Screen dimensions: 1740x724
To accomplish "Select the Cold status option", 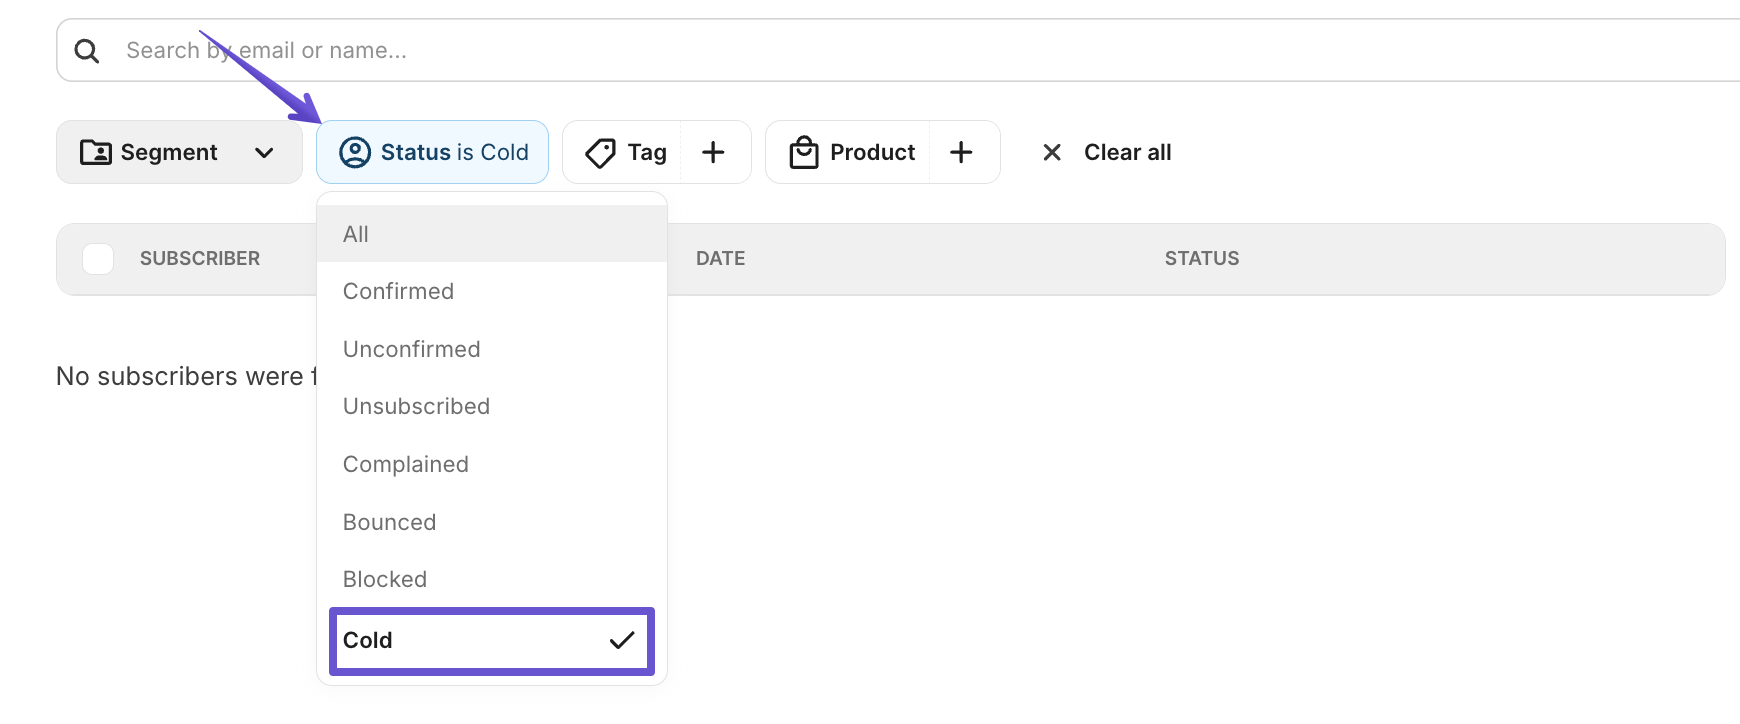I will pyautogui.click(x=492, y=641).
